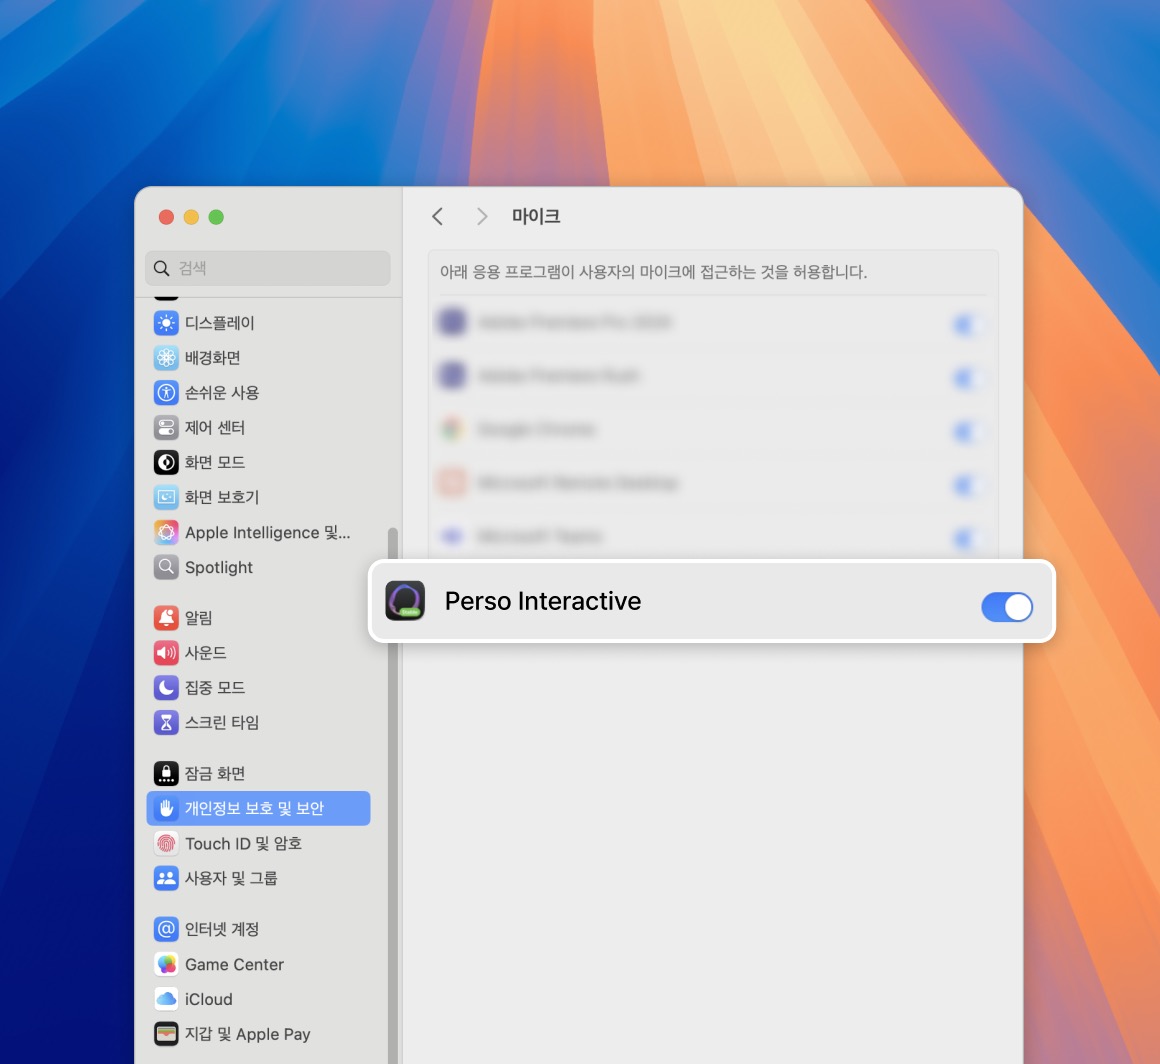Select 스크린 타임 label in sidebar

(222, 722)
